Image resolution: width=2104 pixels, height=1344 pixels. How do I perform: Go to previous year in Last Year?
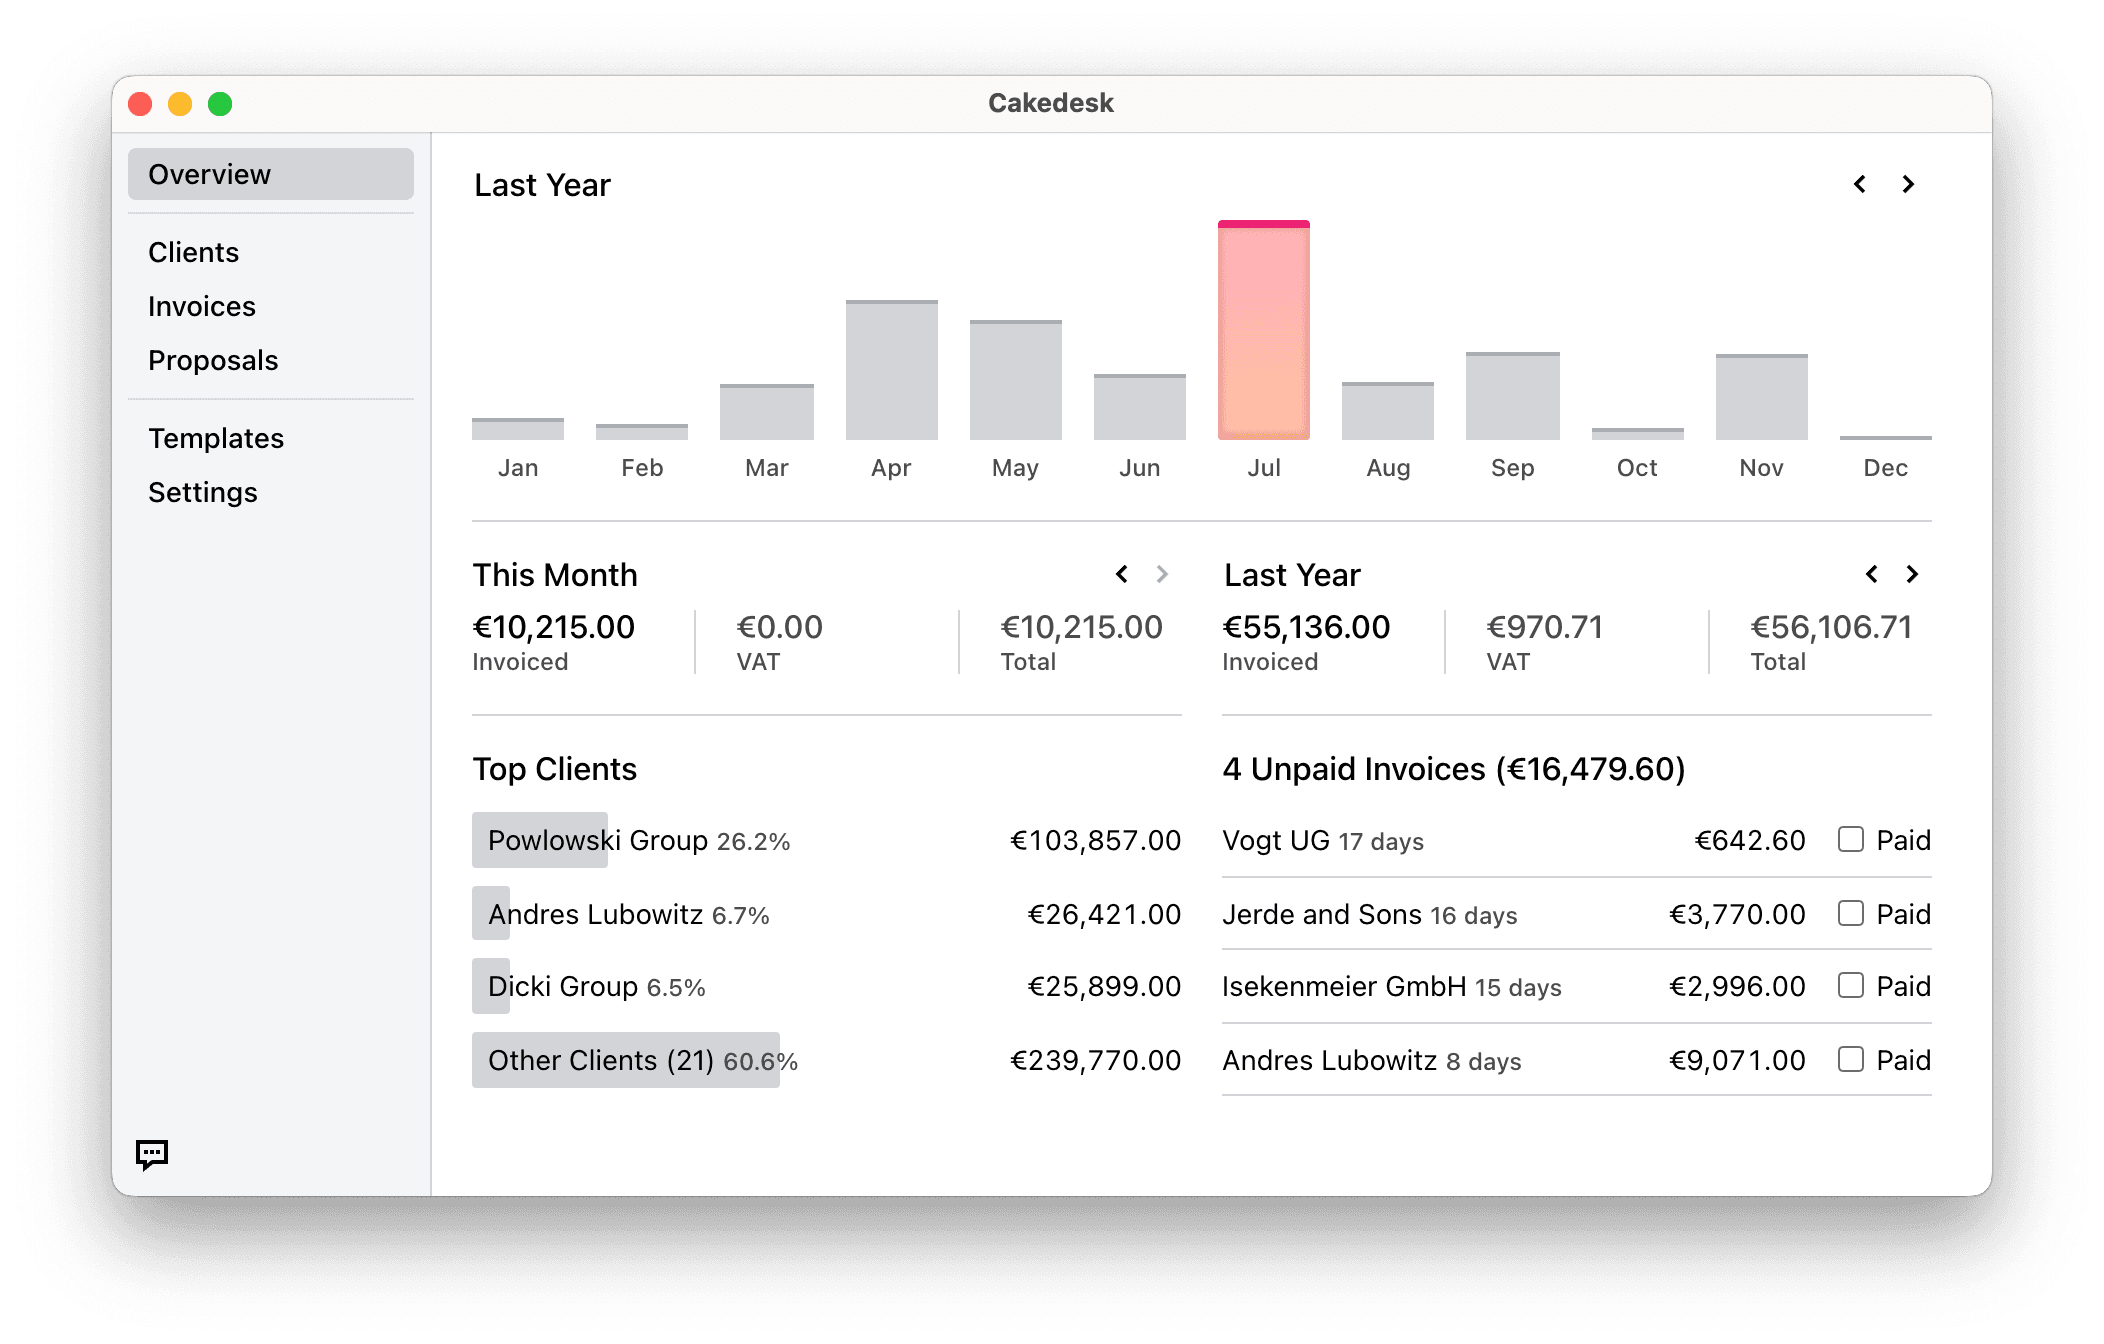click(1863, 183)
